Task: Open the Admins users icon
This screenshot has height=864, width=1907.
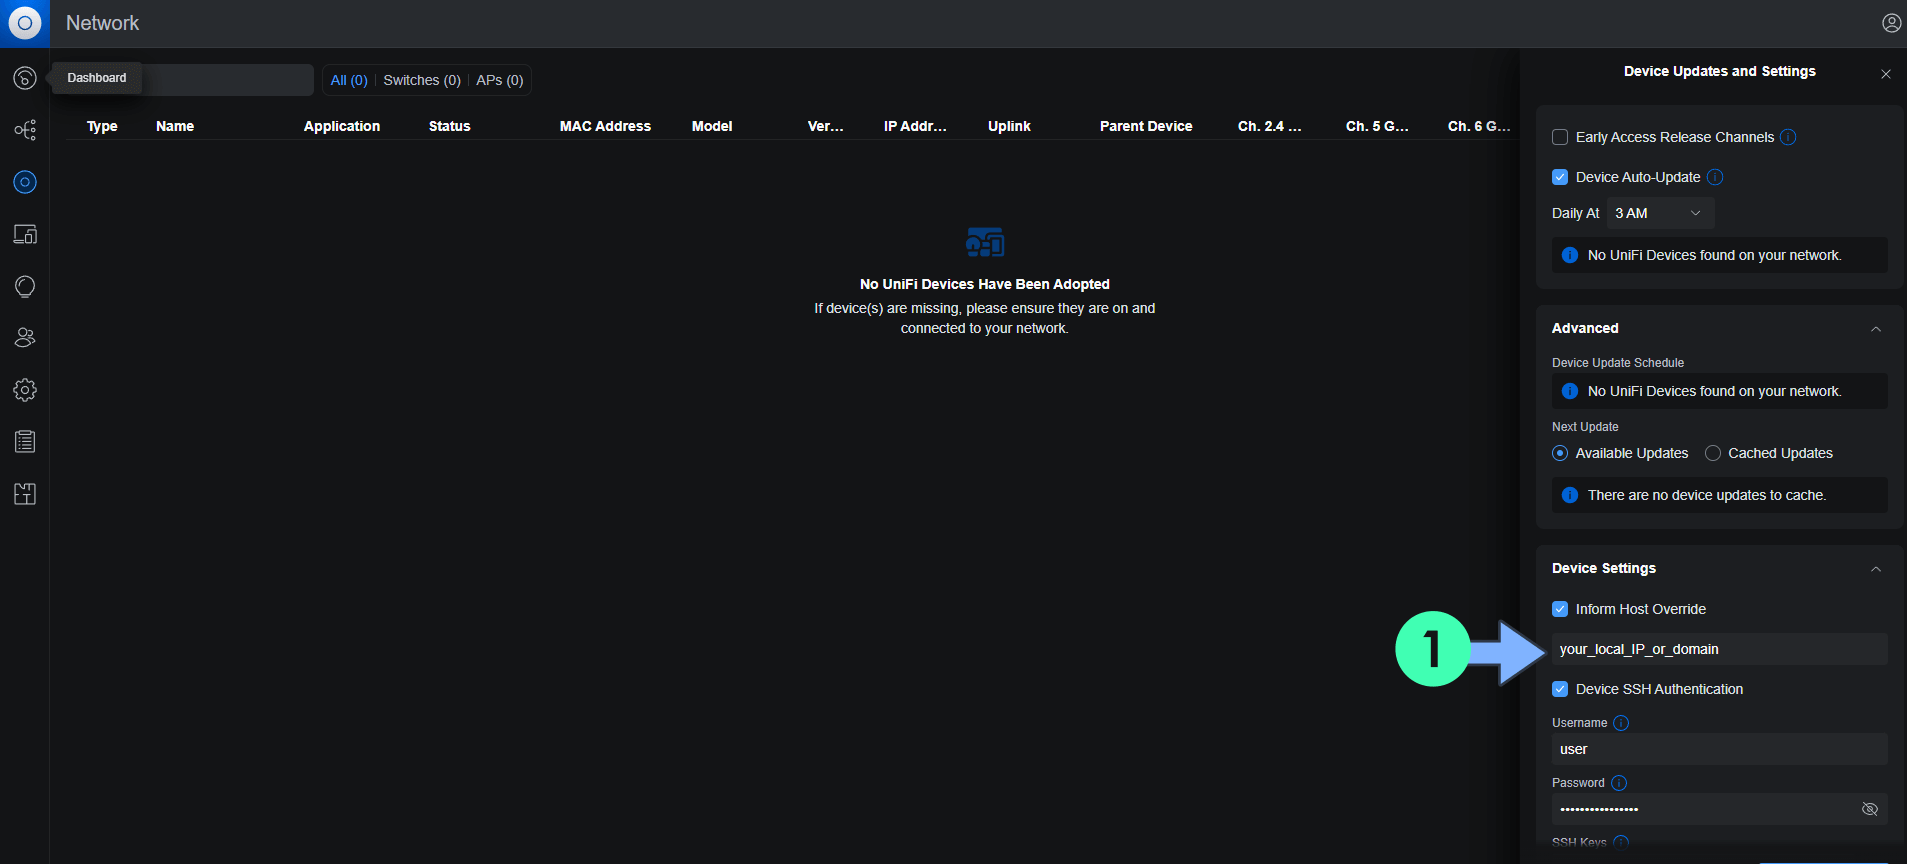Action: pyautogui.click(x=25, y=338)
